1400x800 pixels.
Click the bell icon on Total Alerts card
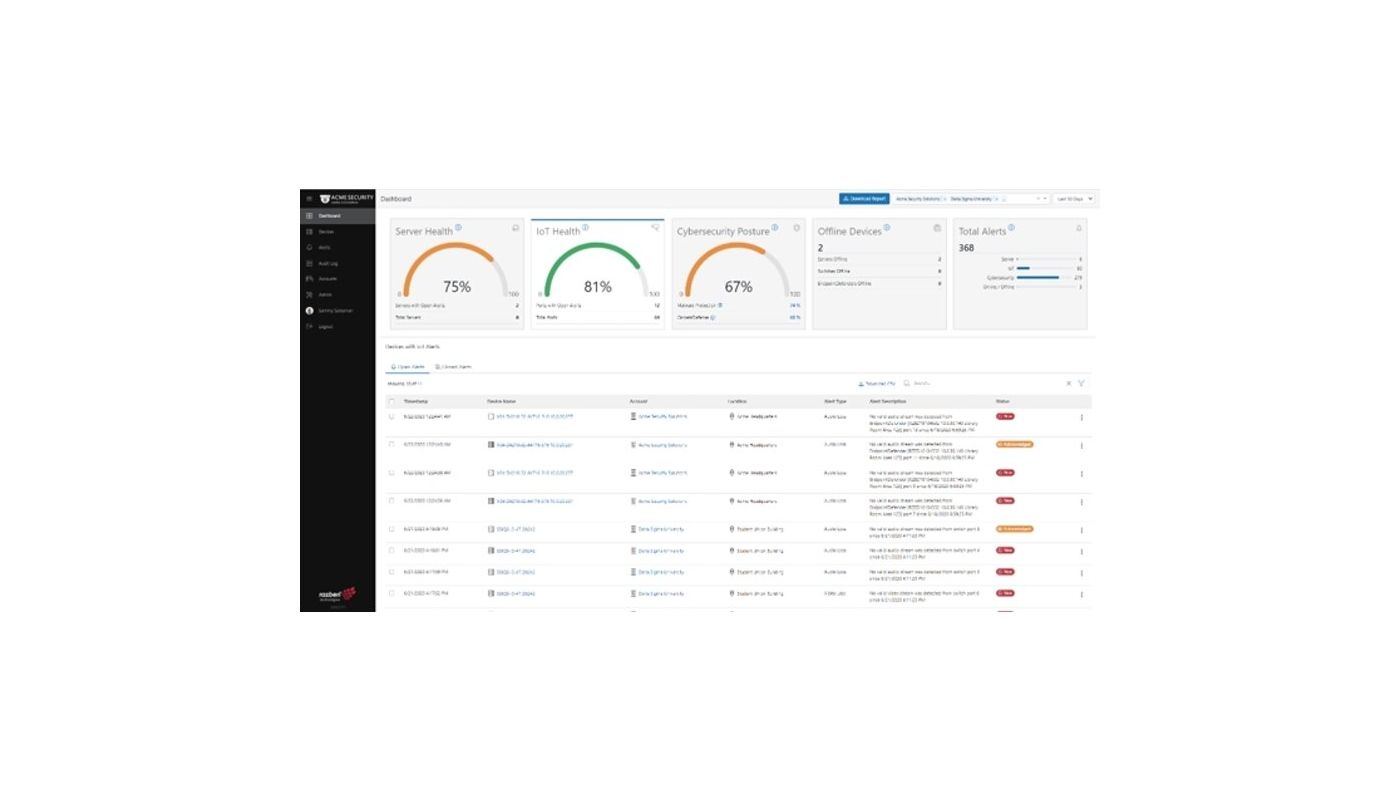(1079, 229)
